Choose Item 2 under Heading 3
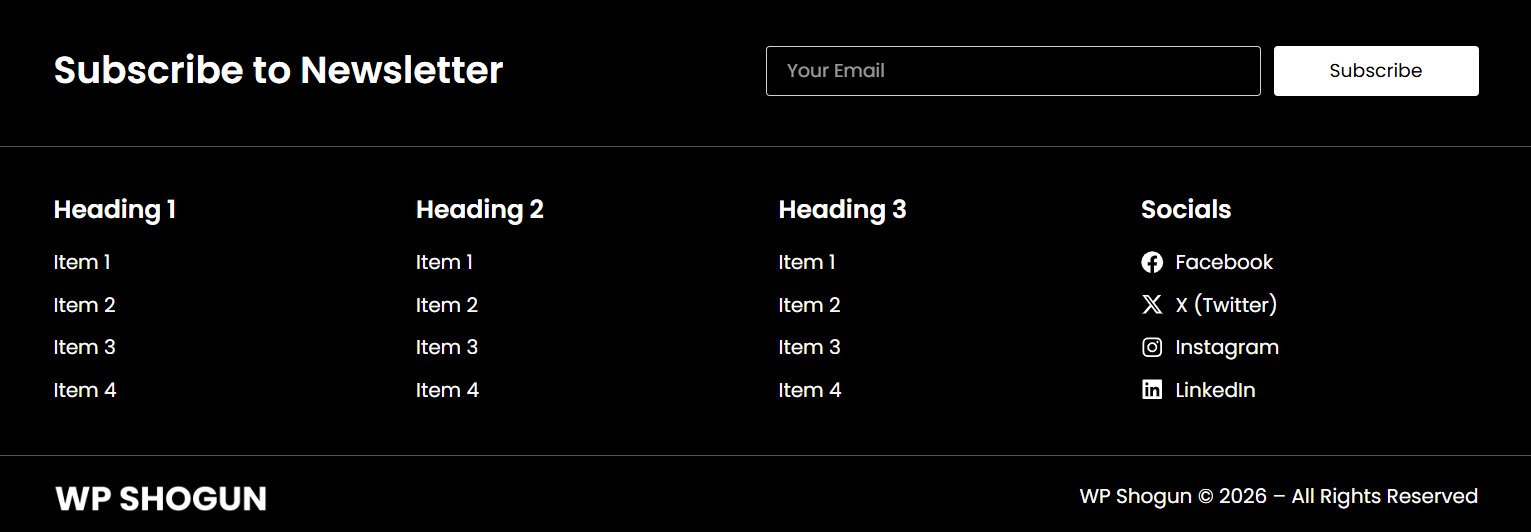Screen dimensions: 1531x532 point(809,305)
